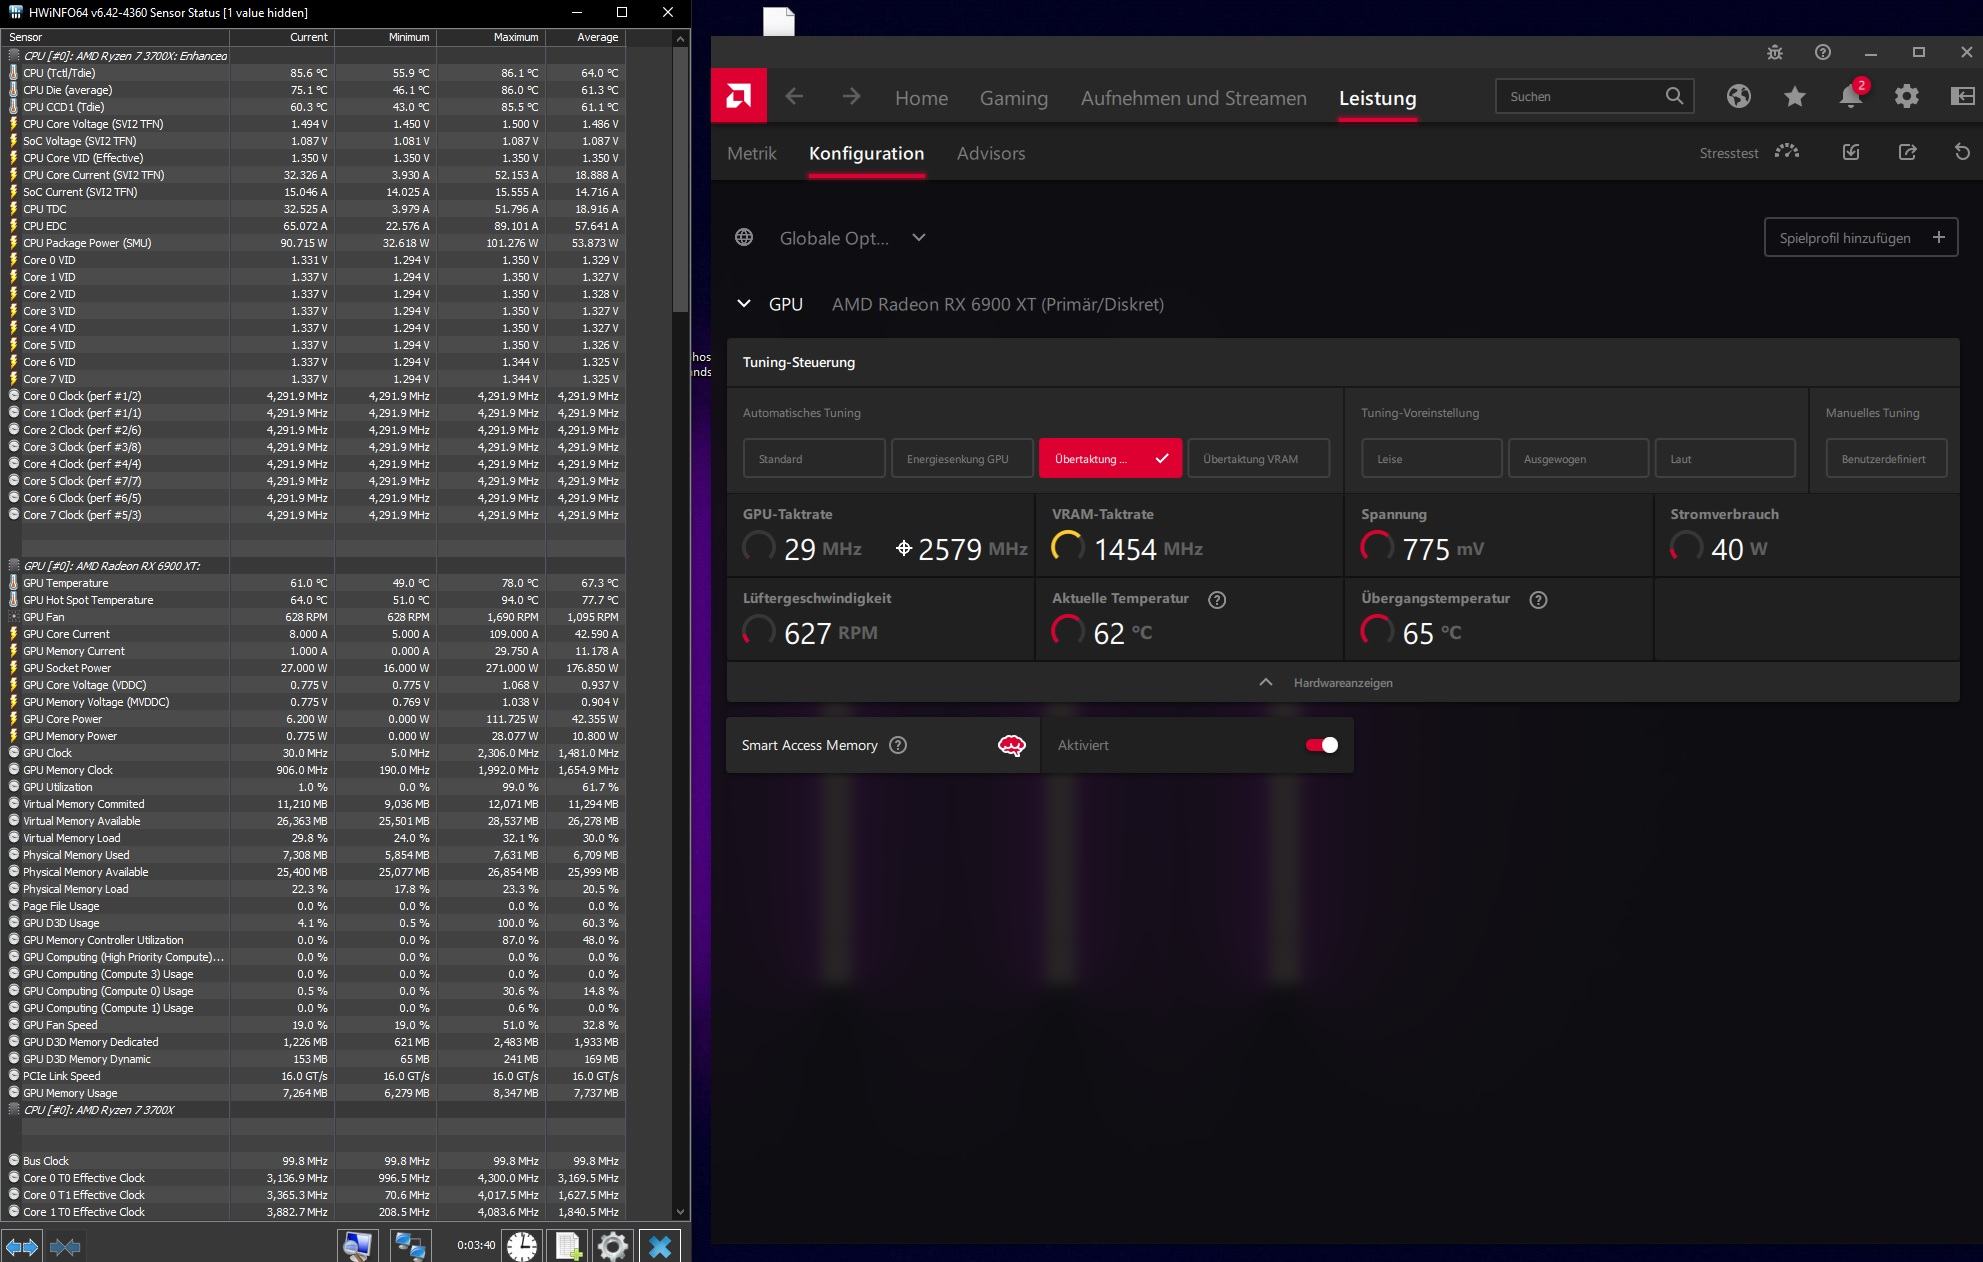Click HWiNFO Minimum column header
Image resolution: width=1983 pixels, height=1262 pixels.
[385, 37]
